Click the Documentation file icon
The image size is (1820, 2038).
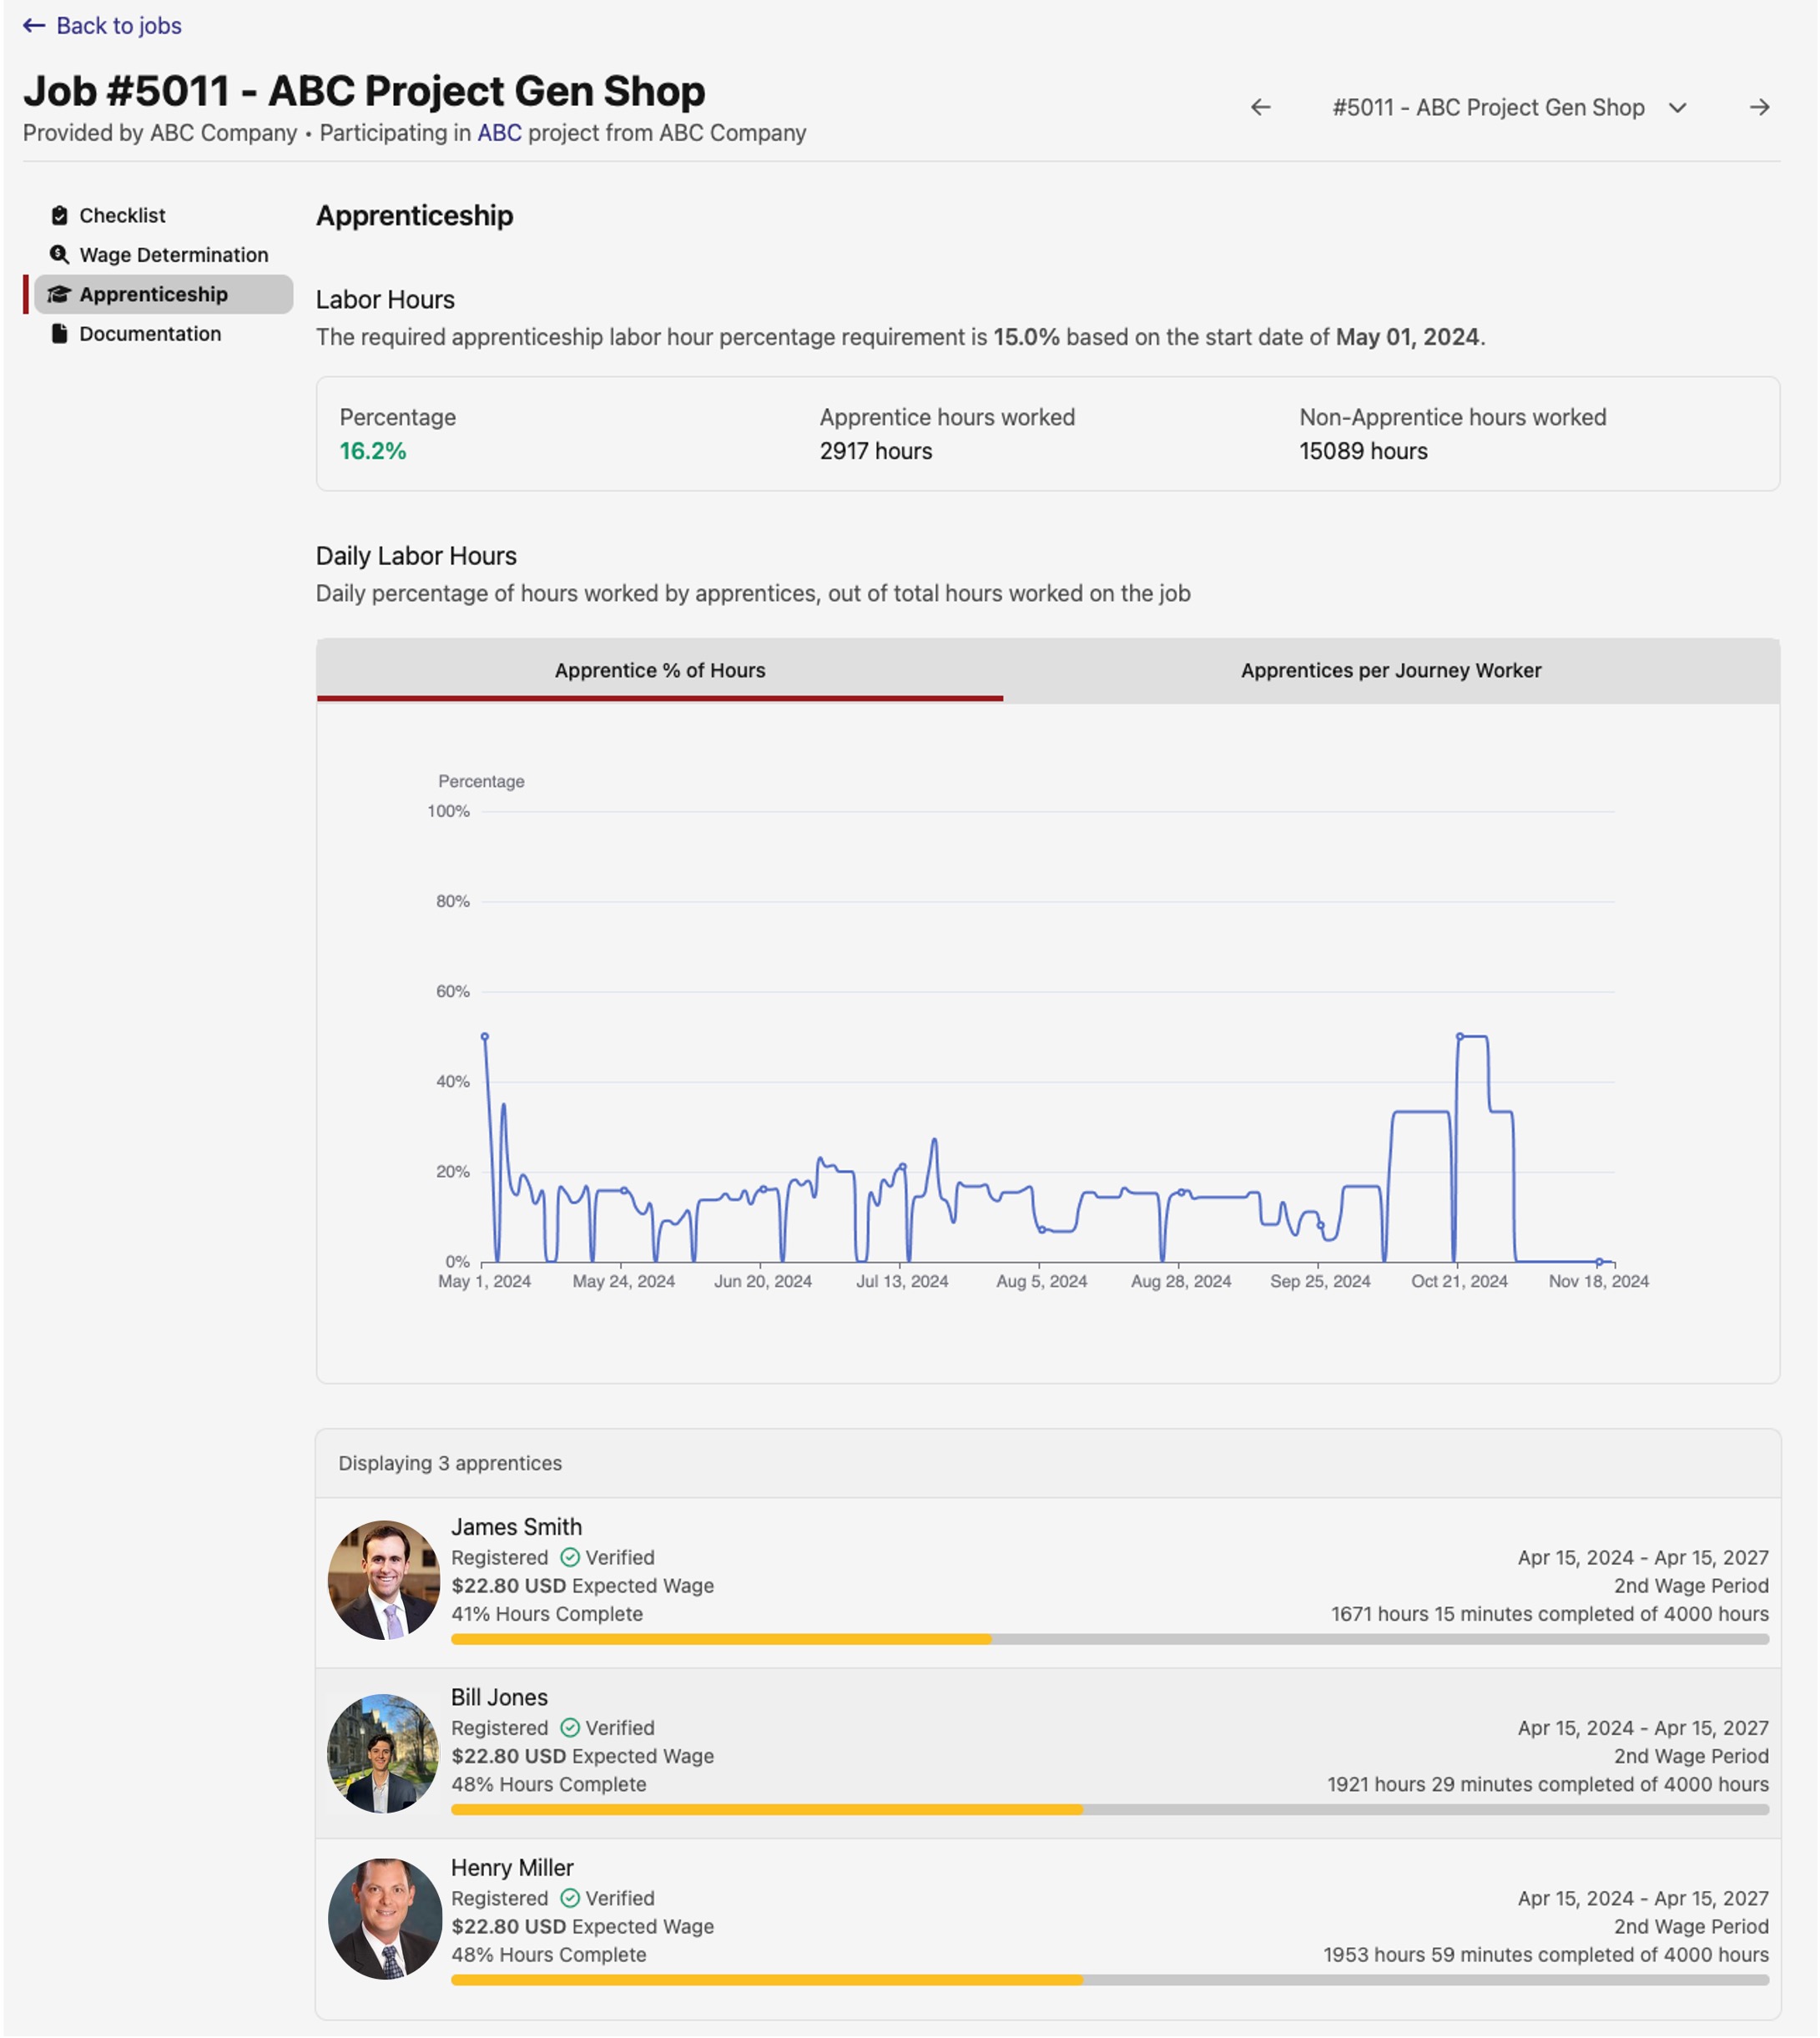point(60,334)
